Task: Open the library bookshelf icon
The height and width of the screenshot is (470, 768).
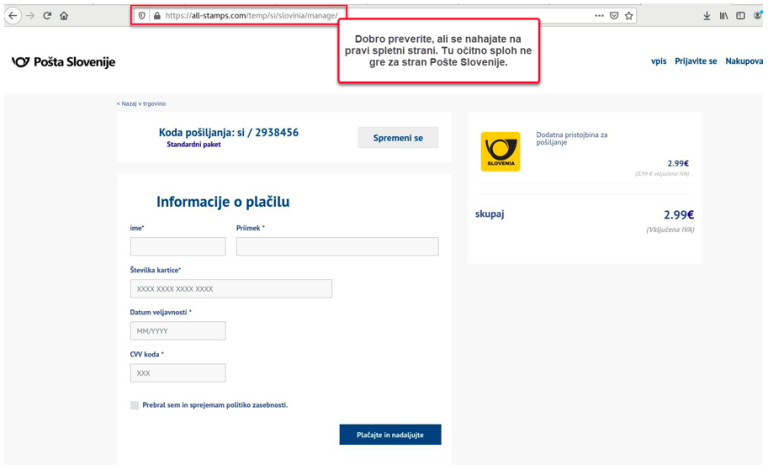Action: 723,16
